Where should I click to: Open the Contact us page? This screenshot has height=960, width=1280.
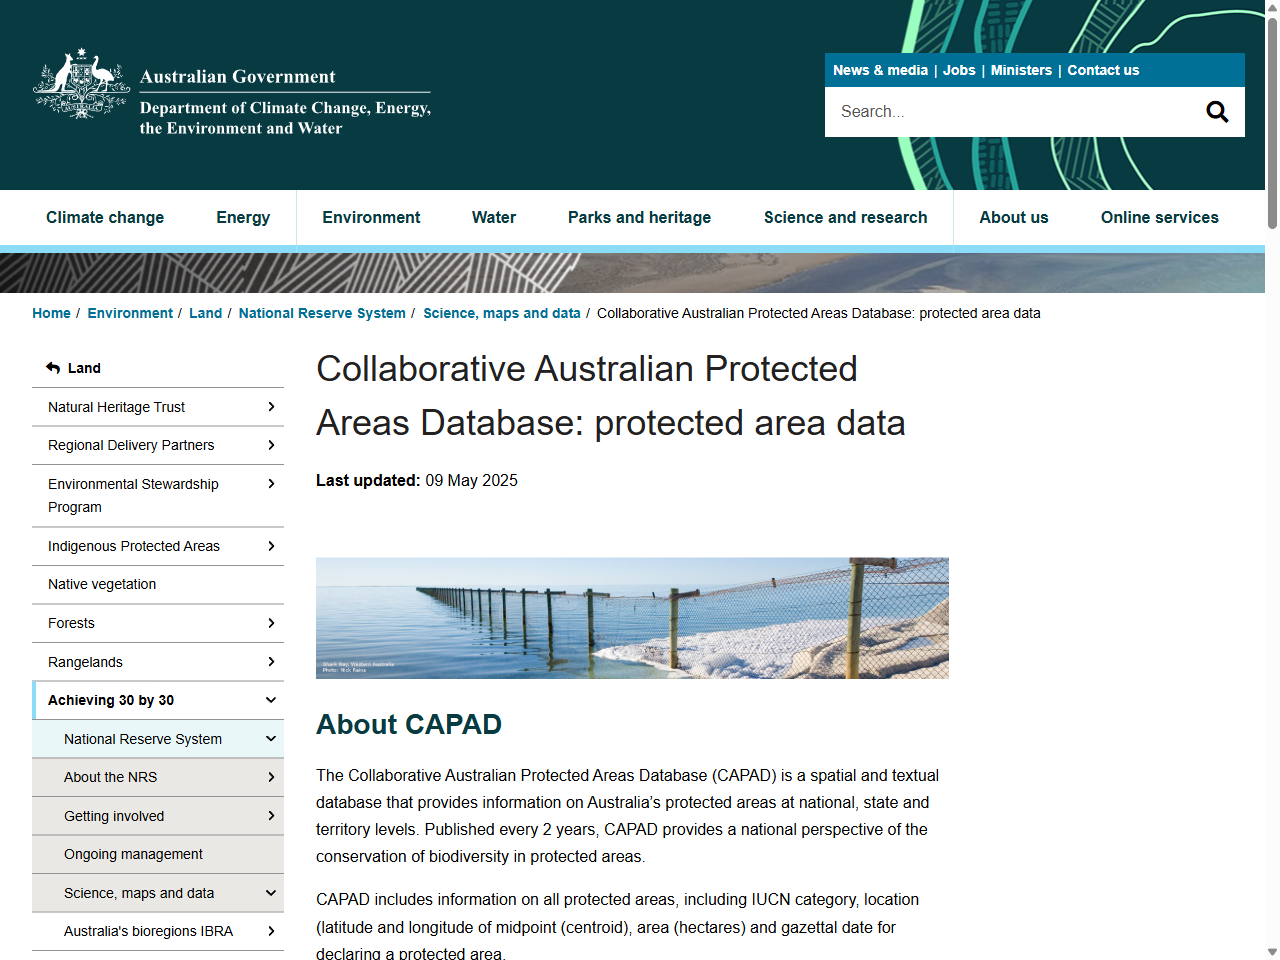[x=1103, y=70]
